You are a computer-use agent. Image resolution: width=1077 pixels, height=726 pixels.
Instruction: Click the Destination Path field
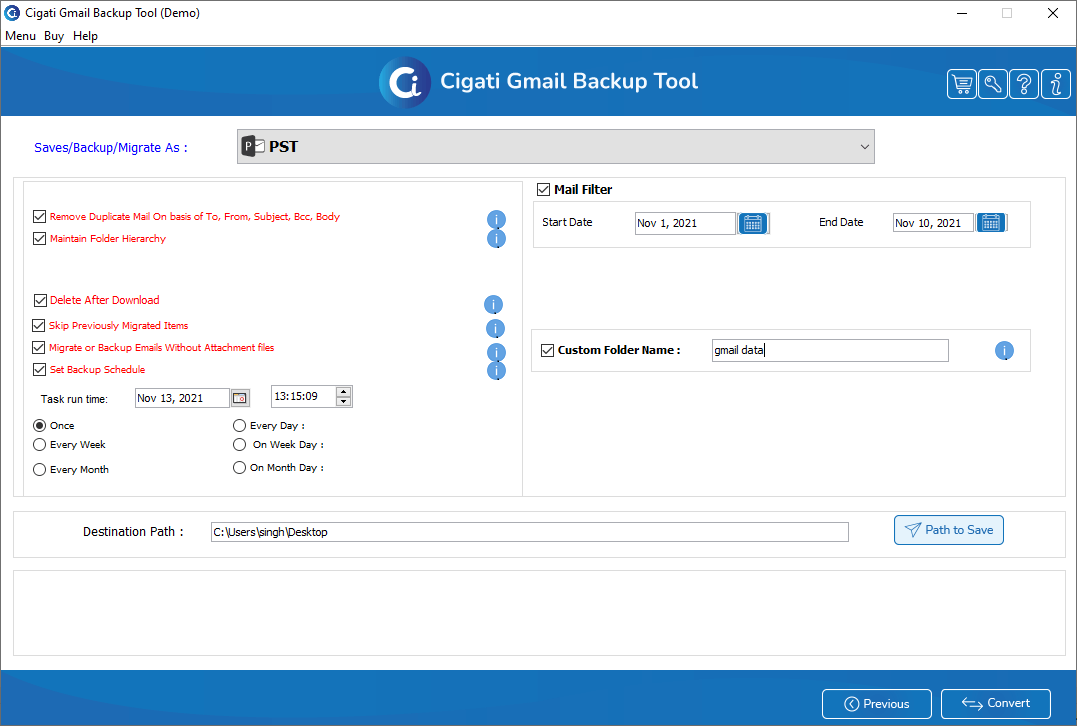click(x=530, y=532)
